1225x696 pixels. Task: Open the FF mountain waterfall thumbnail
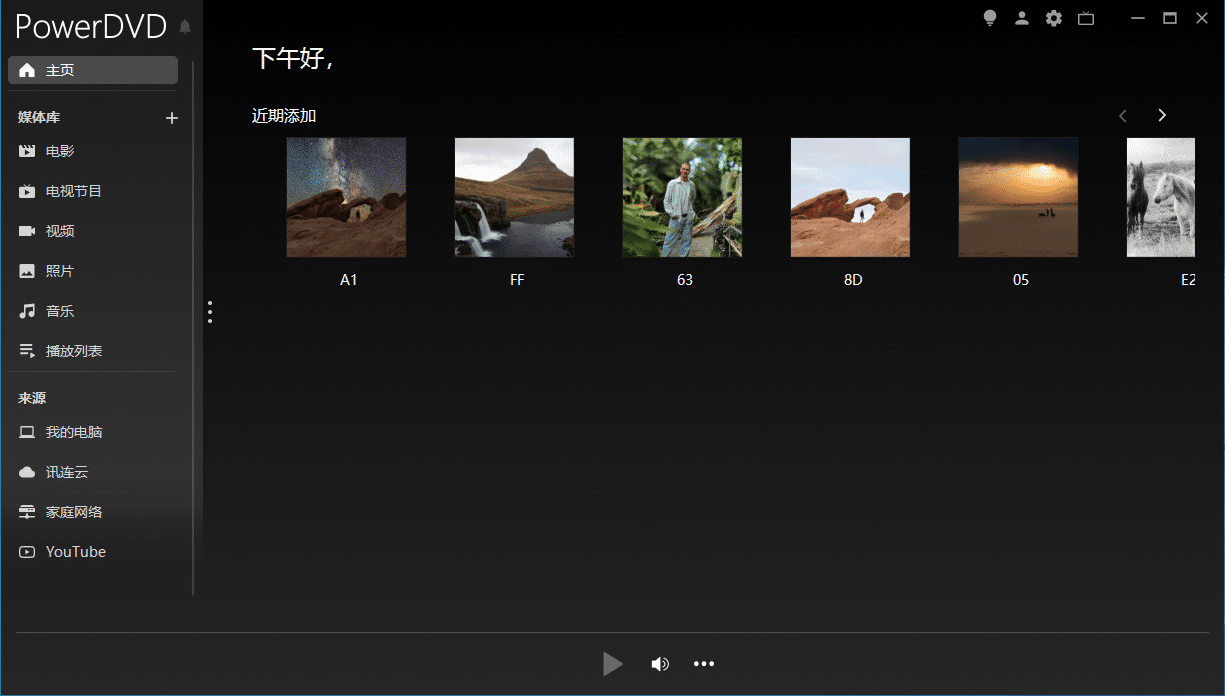514,197
